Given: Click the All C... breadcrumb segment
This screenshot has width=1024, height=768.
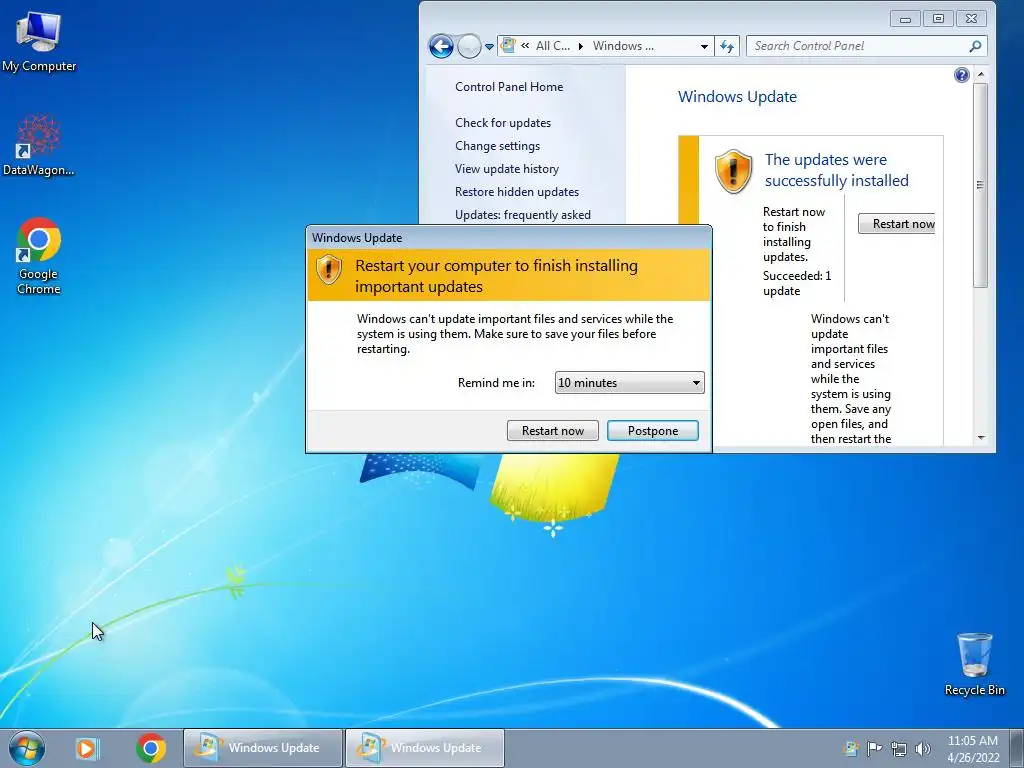Looking at the screenshot, I should (x=552, y=46).
